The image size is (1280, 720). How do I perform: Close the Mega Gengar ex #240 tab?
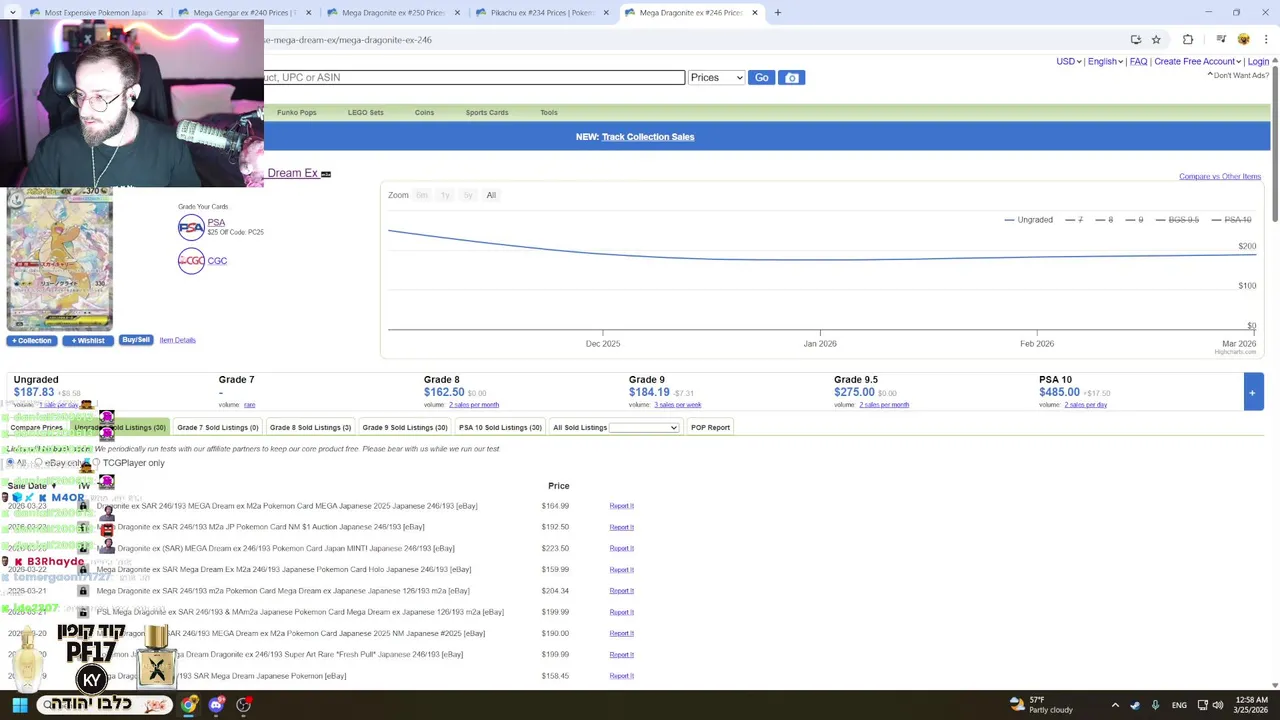(x=308, y=13)
